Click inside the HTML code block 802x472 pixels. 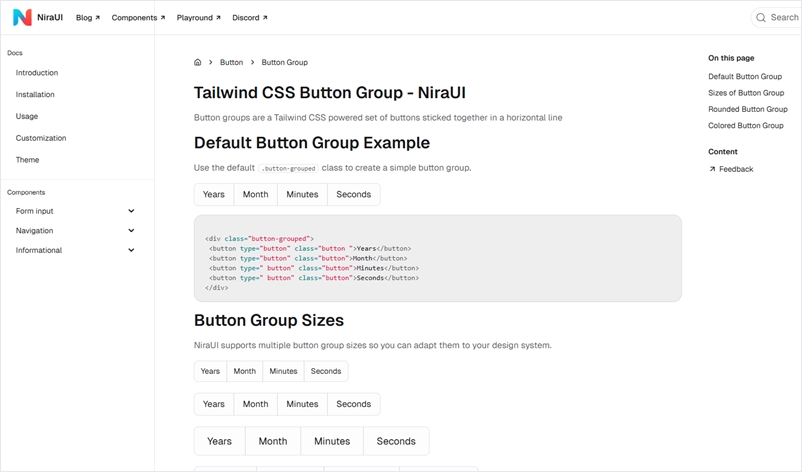coord(437,258)
